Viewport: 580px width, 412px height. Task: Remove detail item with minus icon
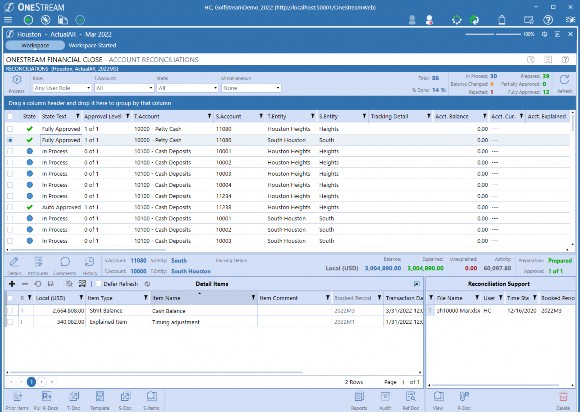click(x=25, y=284)
